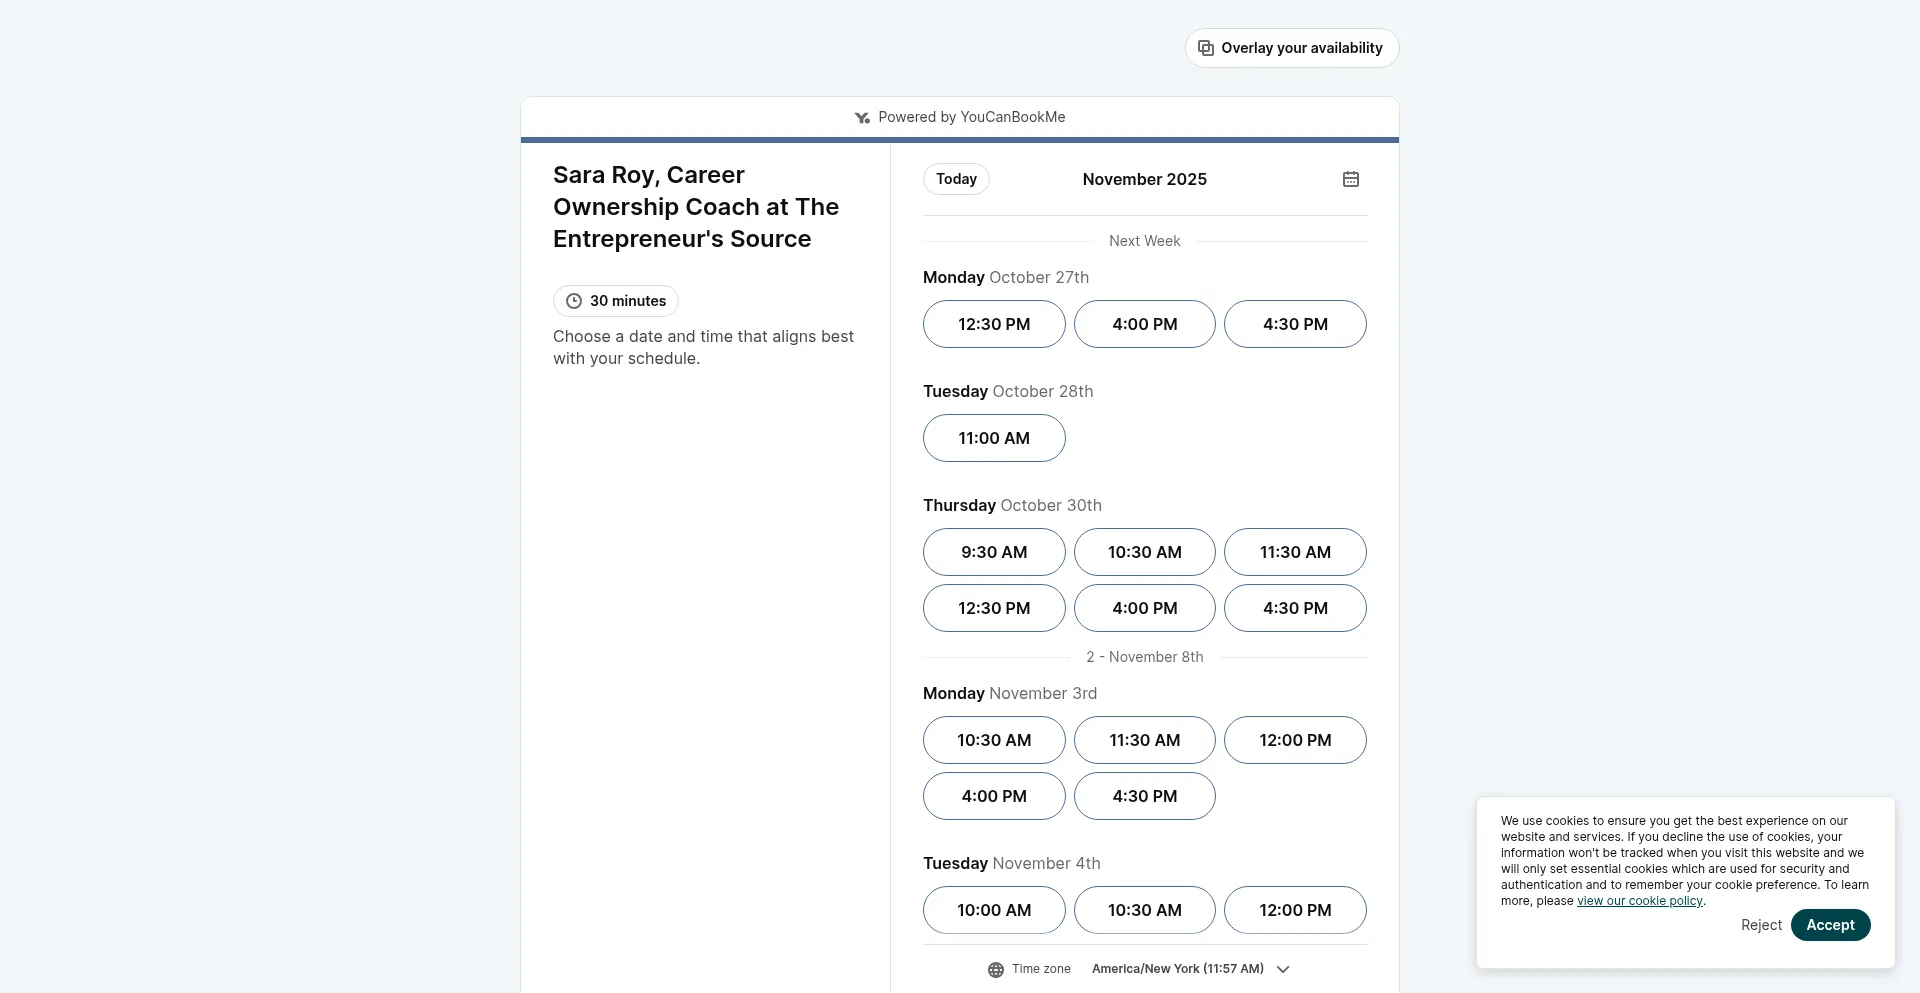Select 12:30 PM on Monday October 27th

click(994, 324)
